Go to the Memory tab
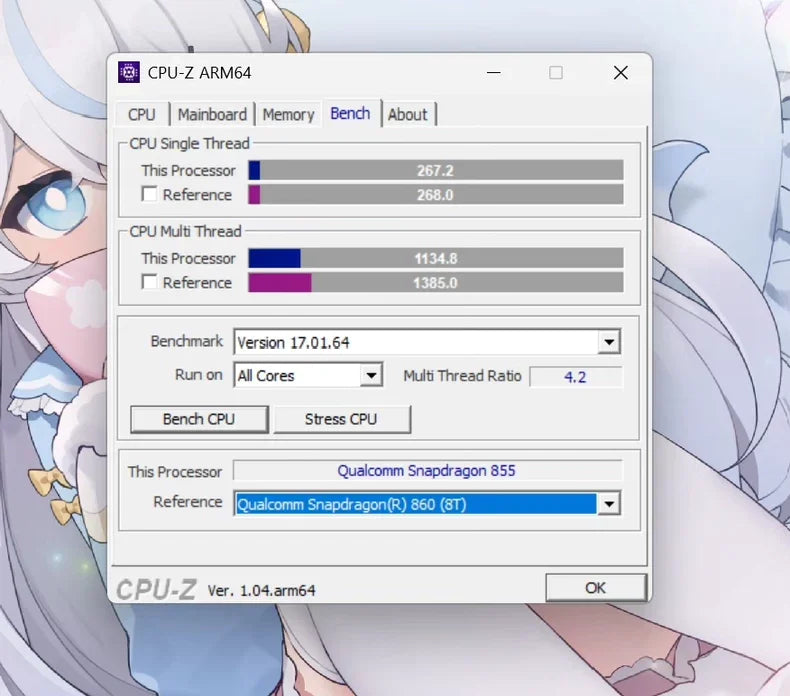The height and width of the screenshot is (696, 790). coord(288,114)
